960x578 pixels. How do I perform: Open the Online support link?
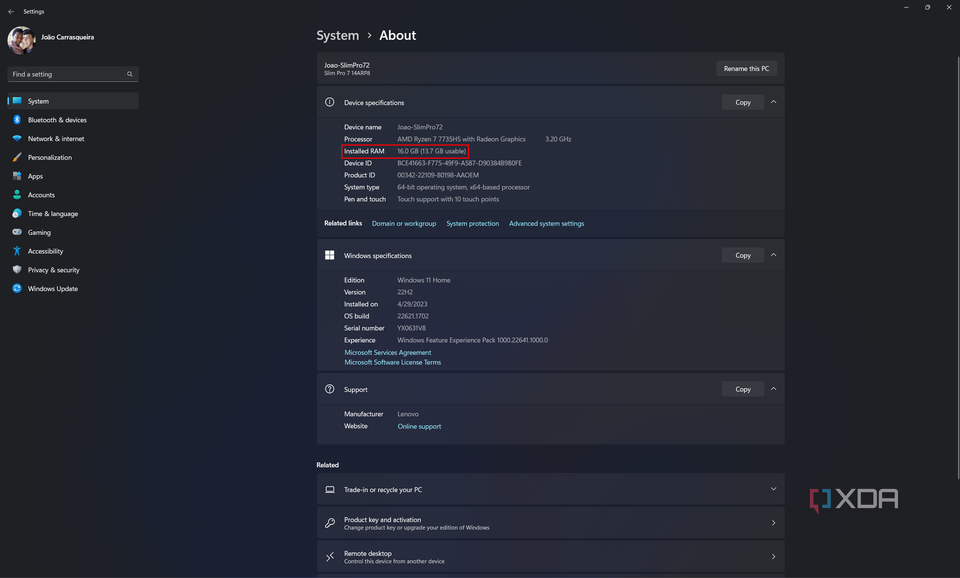(419, 426)
